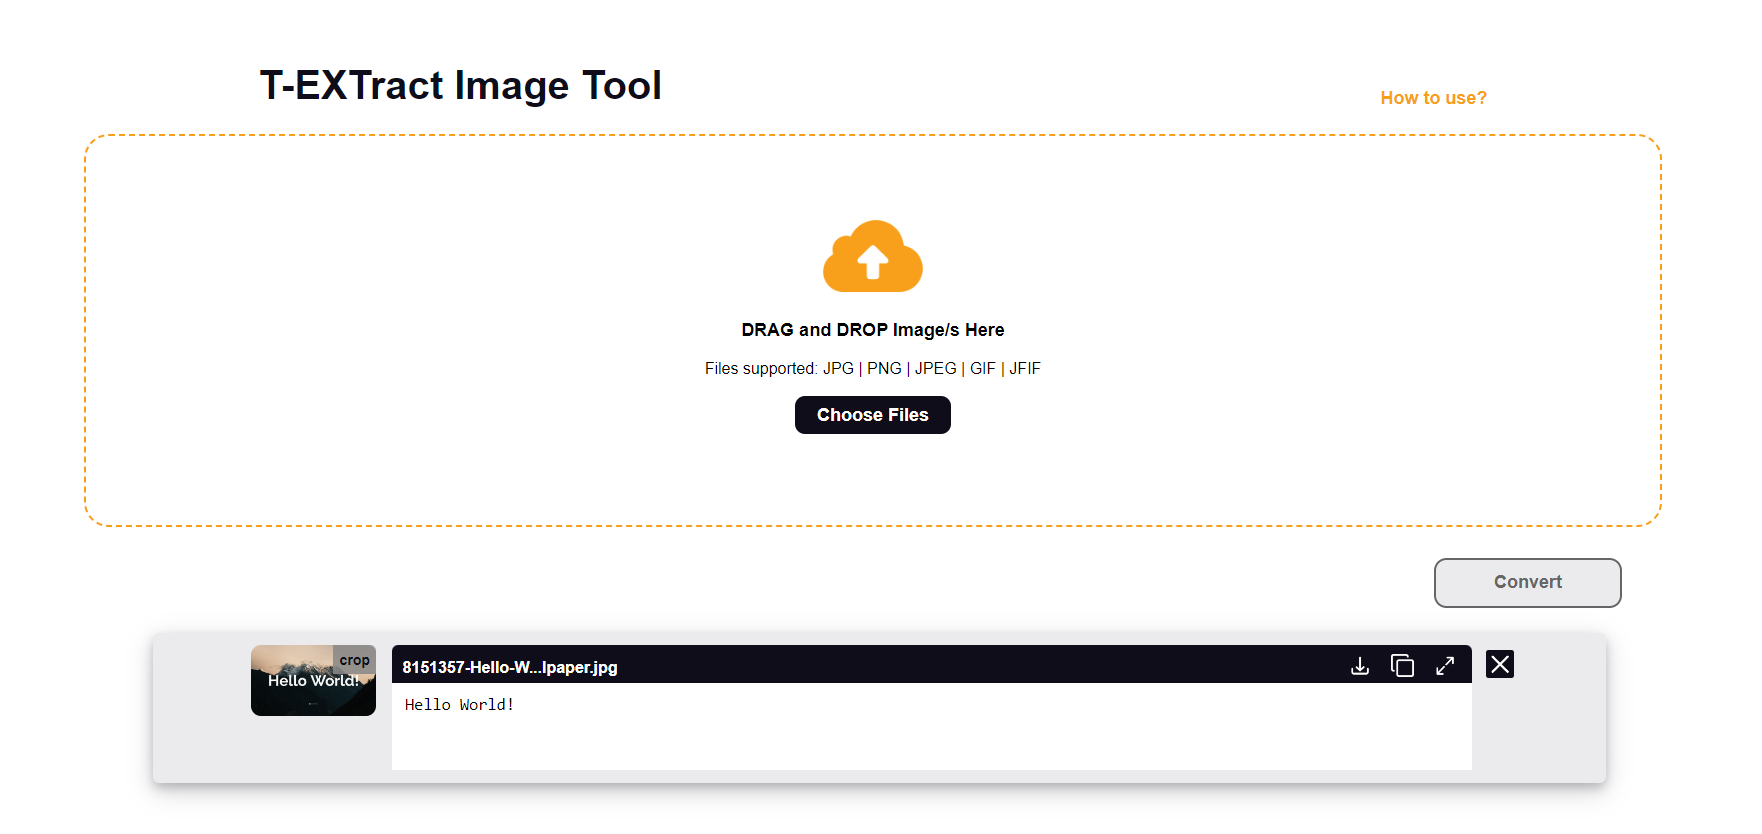This screenshot has width=1762, height=834.
Task: Expand the result panel to fullscreen
Action: [x=1445, y=666]
